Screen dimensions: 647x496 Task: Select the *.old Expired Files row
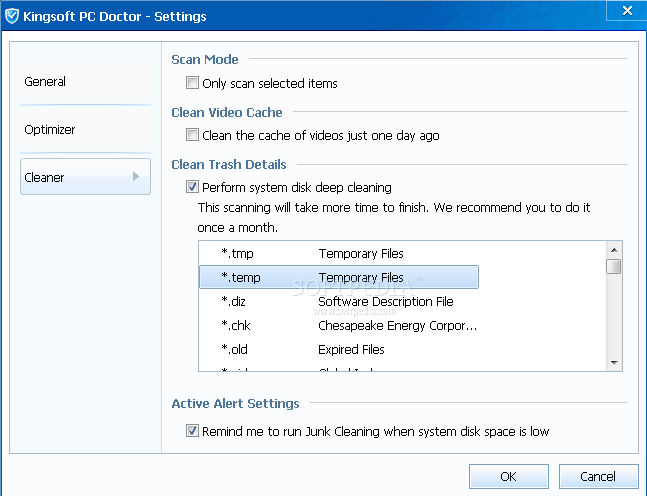(339, 350)
